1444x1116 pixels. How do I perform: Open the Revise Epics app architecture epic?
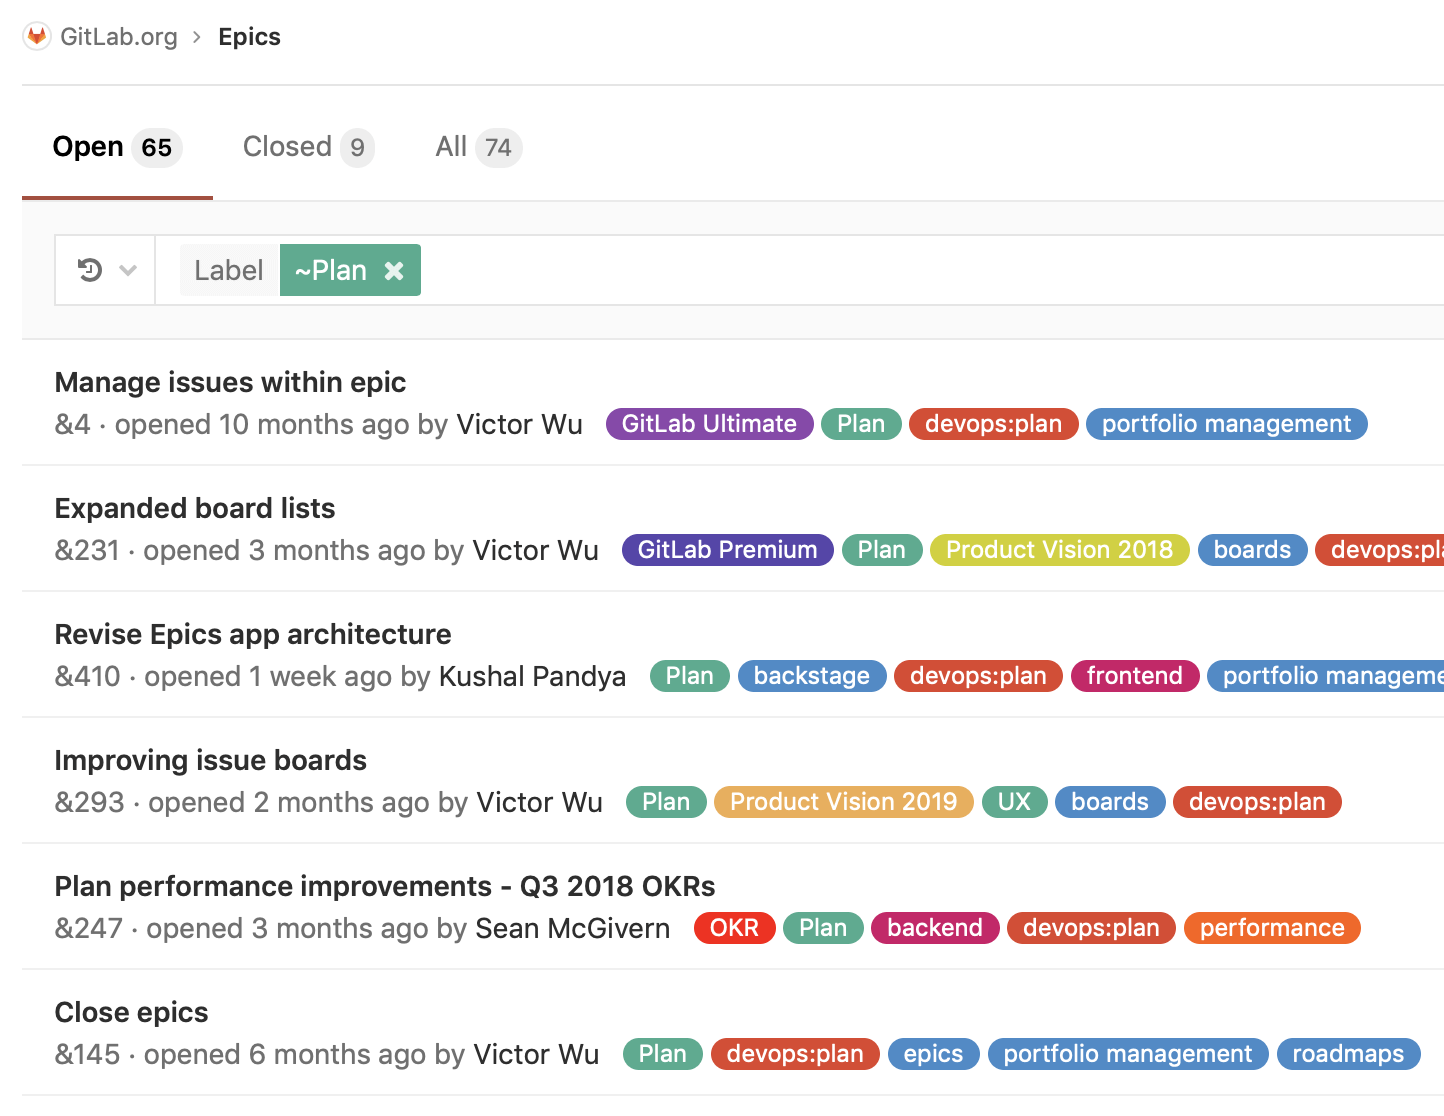point(253,634)
